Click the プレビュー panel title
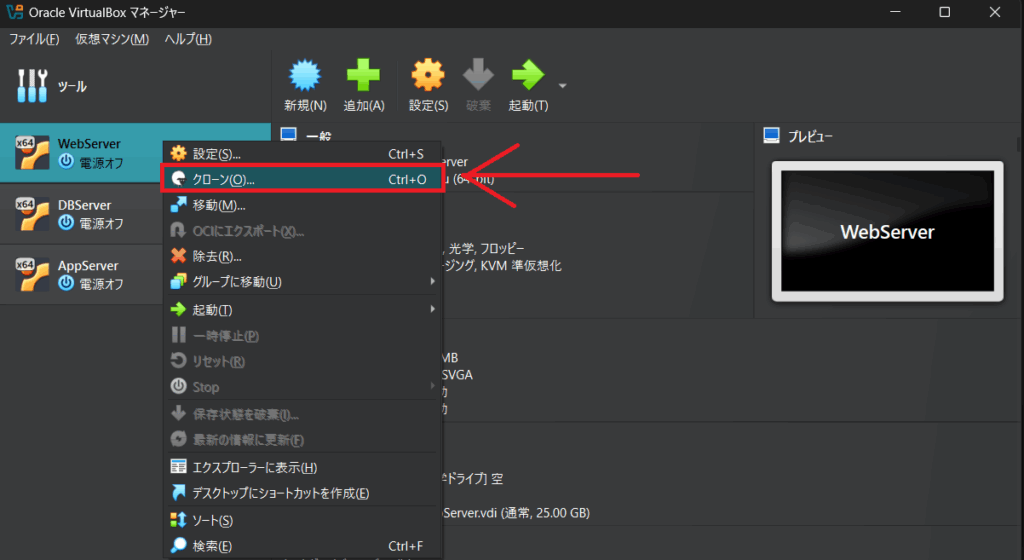Image resolution: width=1024 pixels, height=560 pixels. point(810,136)
